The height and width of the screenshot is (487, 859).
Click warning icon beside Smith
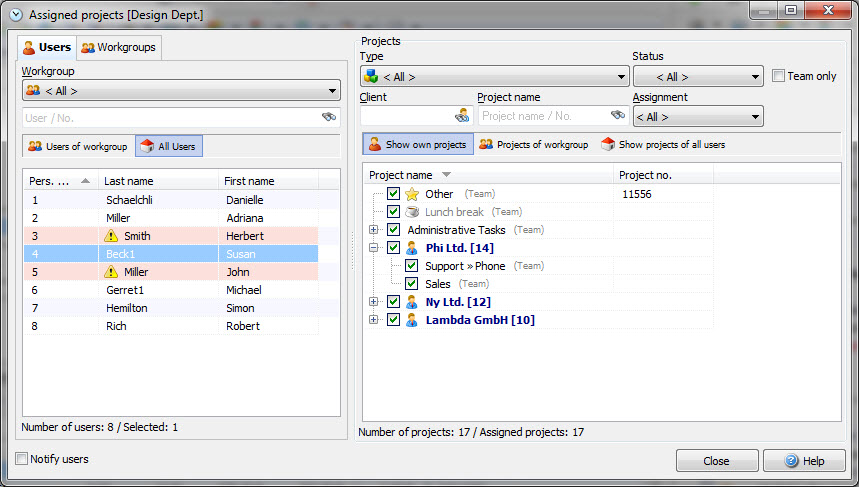tap(111, 236)
